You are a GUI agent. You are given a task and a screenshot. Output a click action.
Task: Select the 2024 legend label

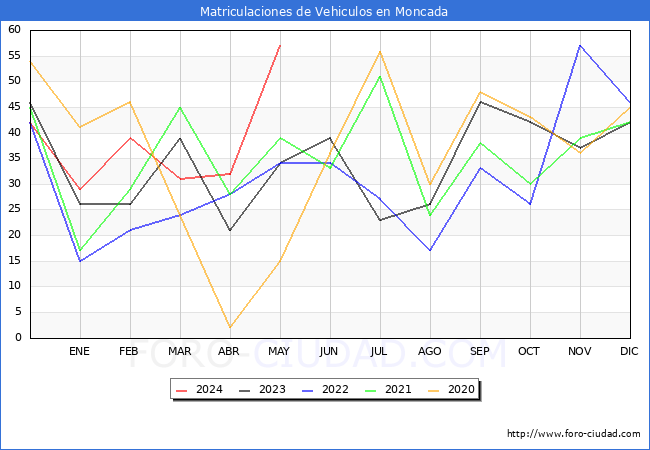(209, 390)
